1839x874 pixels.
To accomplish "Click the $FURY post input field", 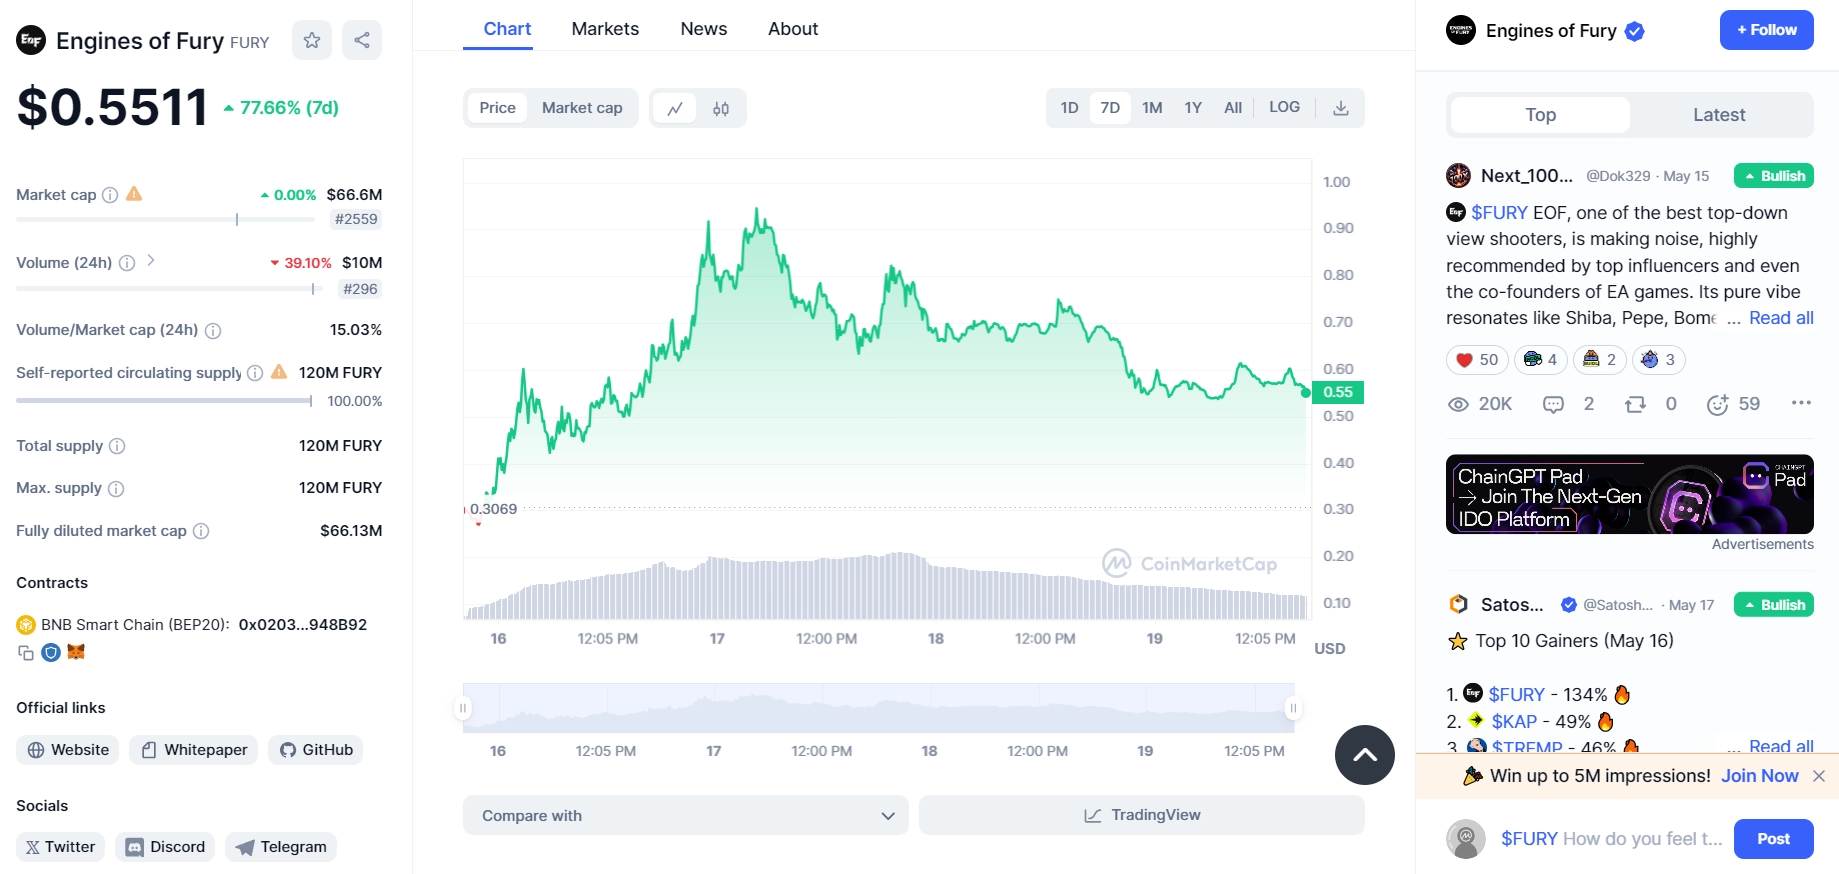I will 1611,839.
